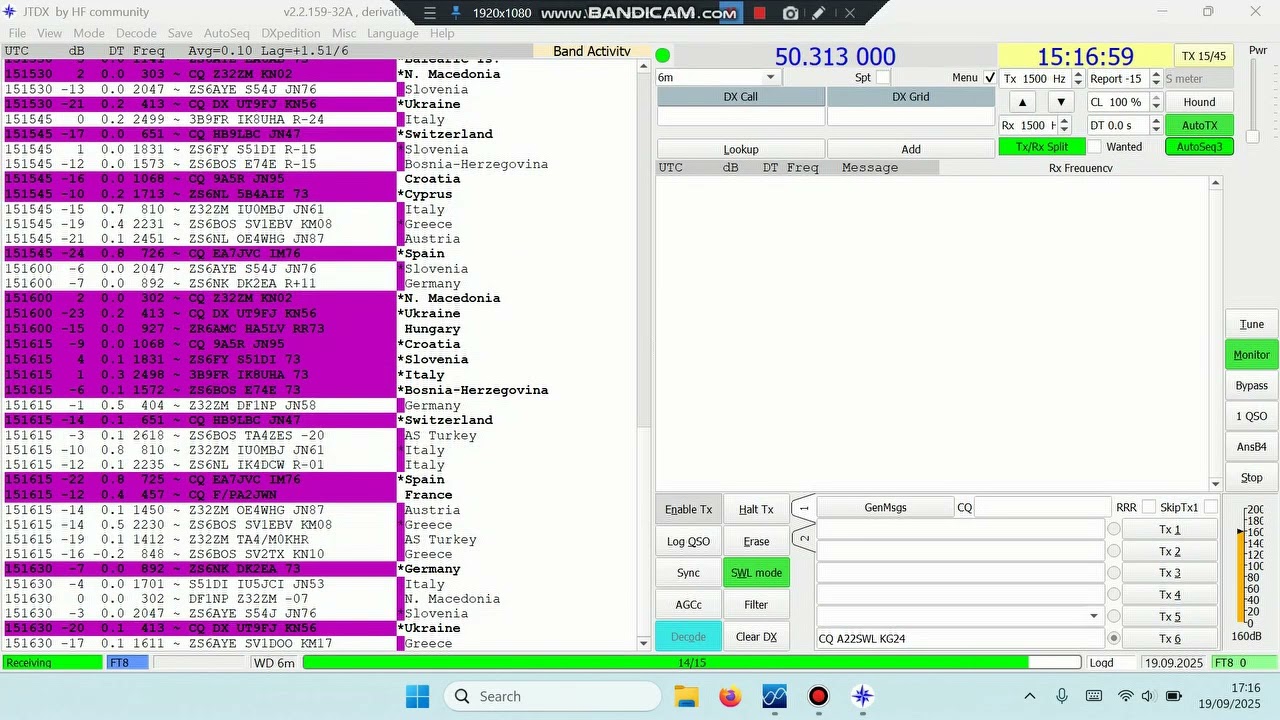Image resolution: width=1280 pixels, height=720 pixels.
Task: Open the Bandicam recorder taskbar icon
Action: [818, 696]
